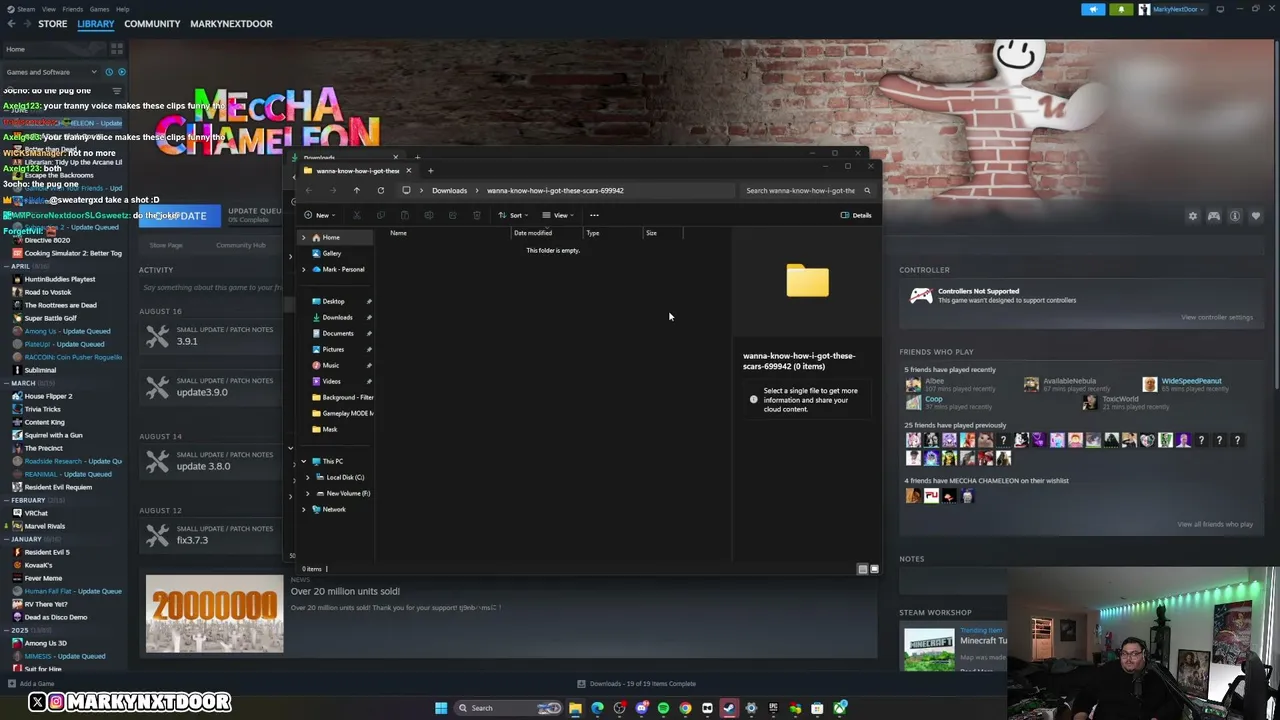Expand Local Disk (C:) in navigation pane
The height and width of the screenshot is (720, 1280).
308,477
